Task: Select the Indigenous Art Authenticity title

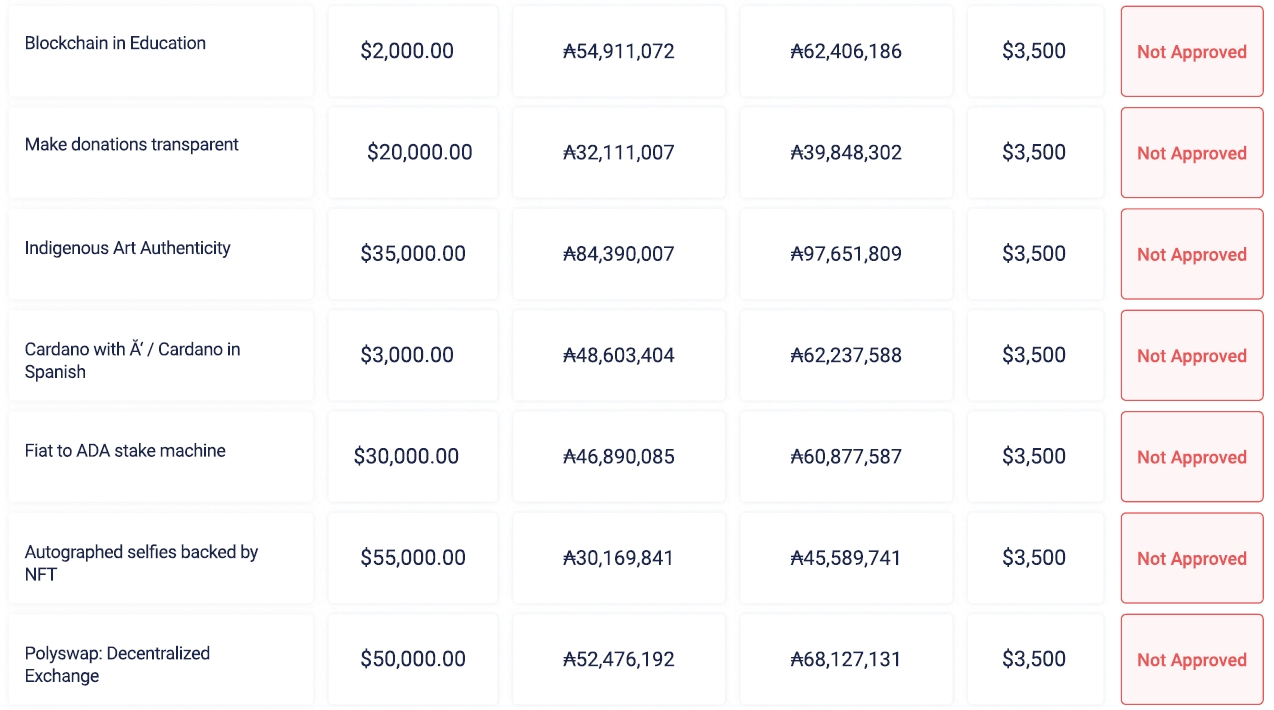Action: pos(127,248)
